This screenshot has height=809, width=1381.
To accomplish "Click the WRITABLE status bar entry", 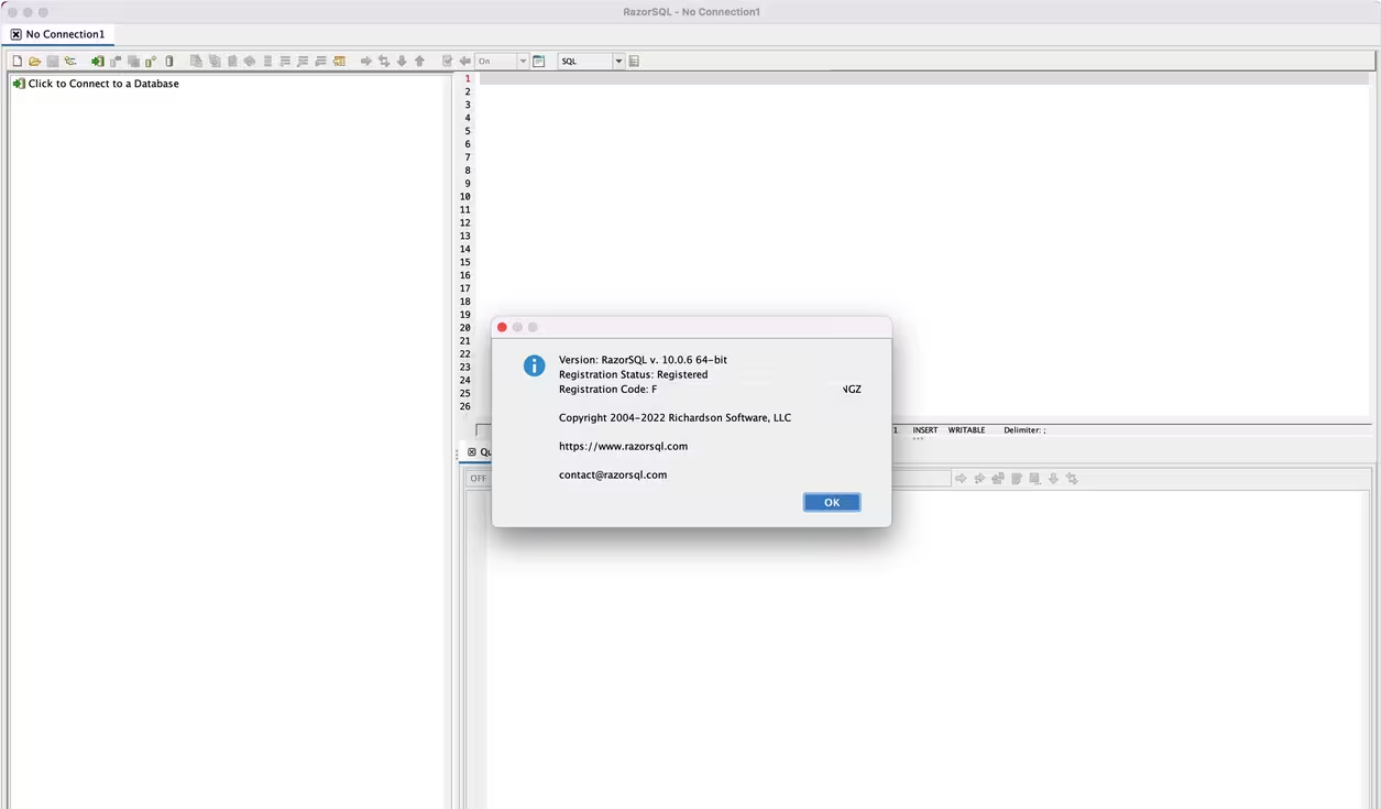I will 966,430.
